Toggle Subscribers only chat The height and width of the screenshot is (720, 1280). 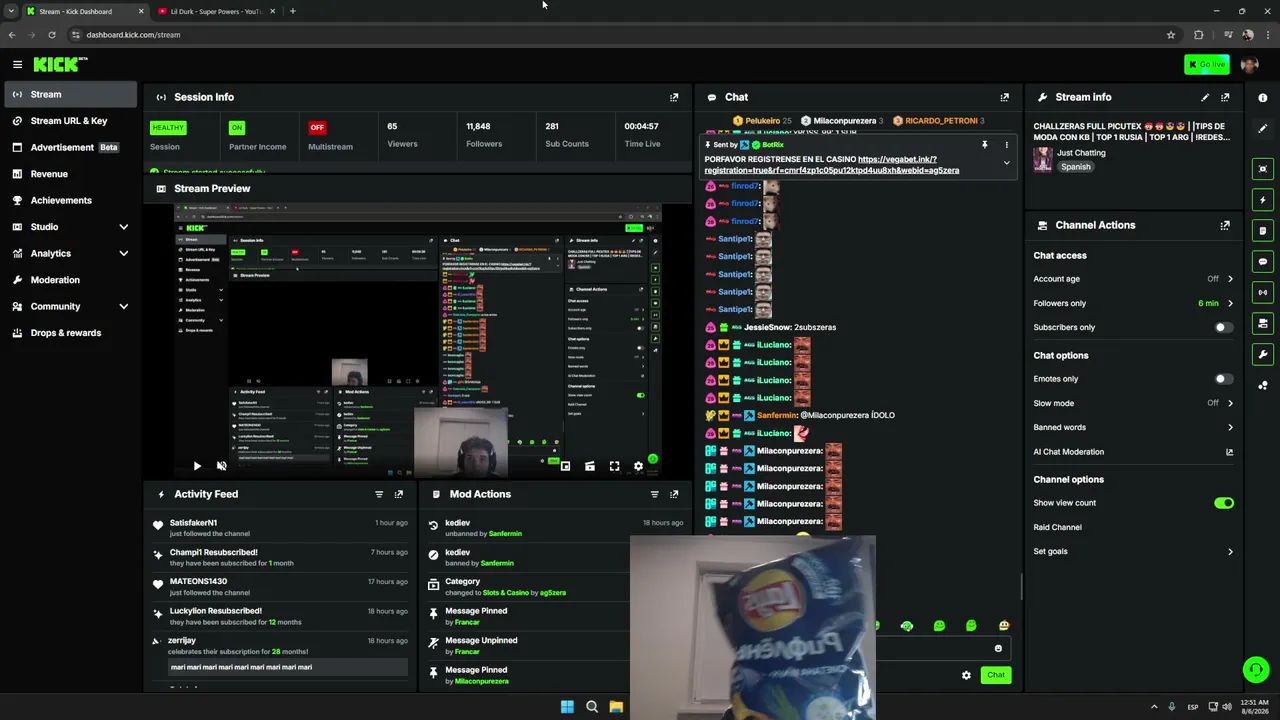coord(1223,327)
